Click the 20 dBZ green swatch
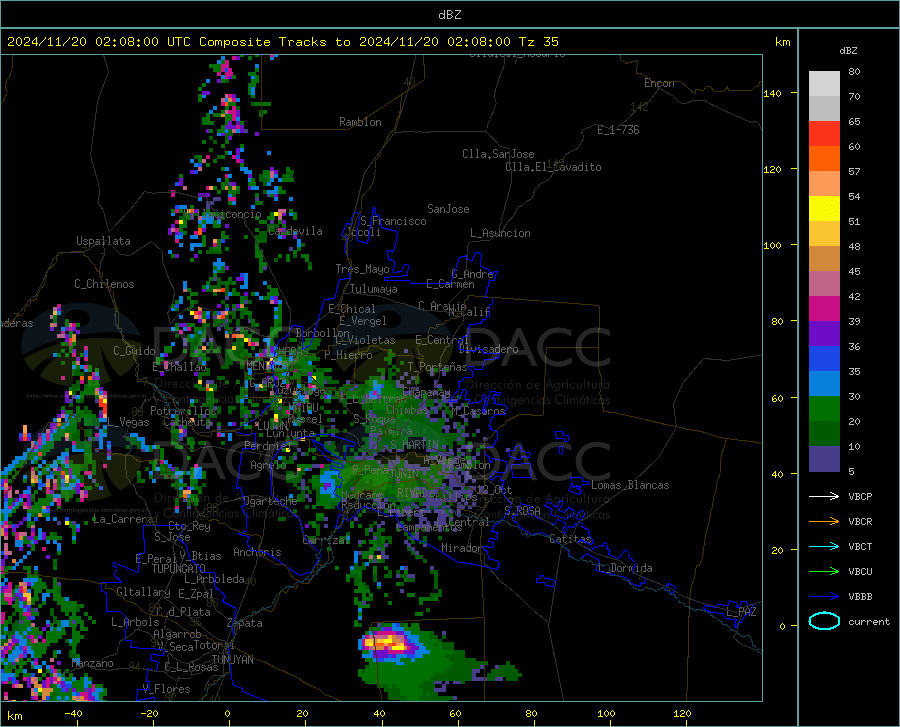 (x=824, y=409)
